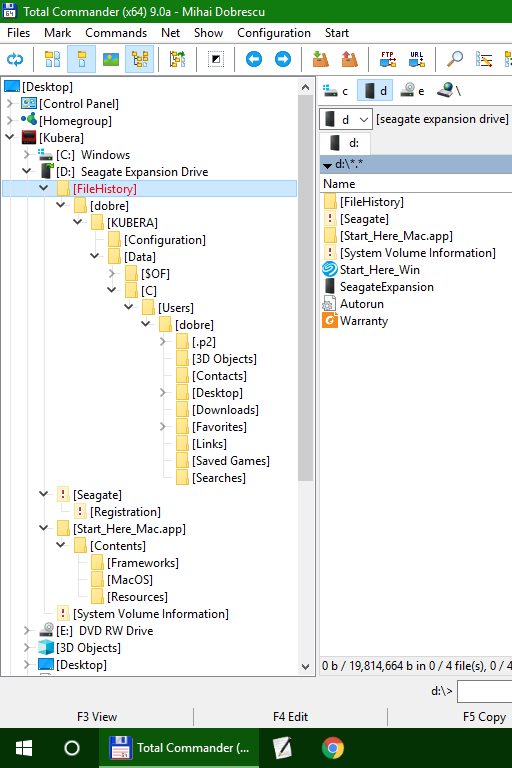The height and width of the screenshot is (768, 512).
Task: Click the pack files icon
Action: tap(320, 59)
